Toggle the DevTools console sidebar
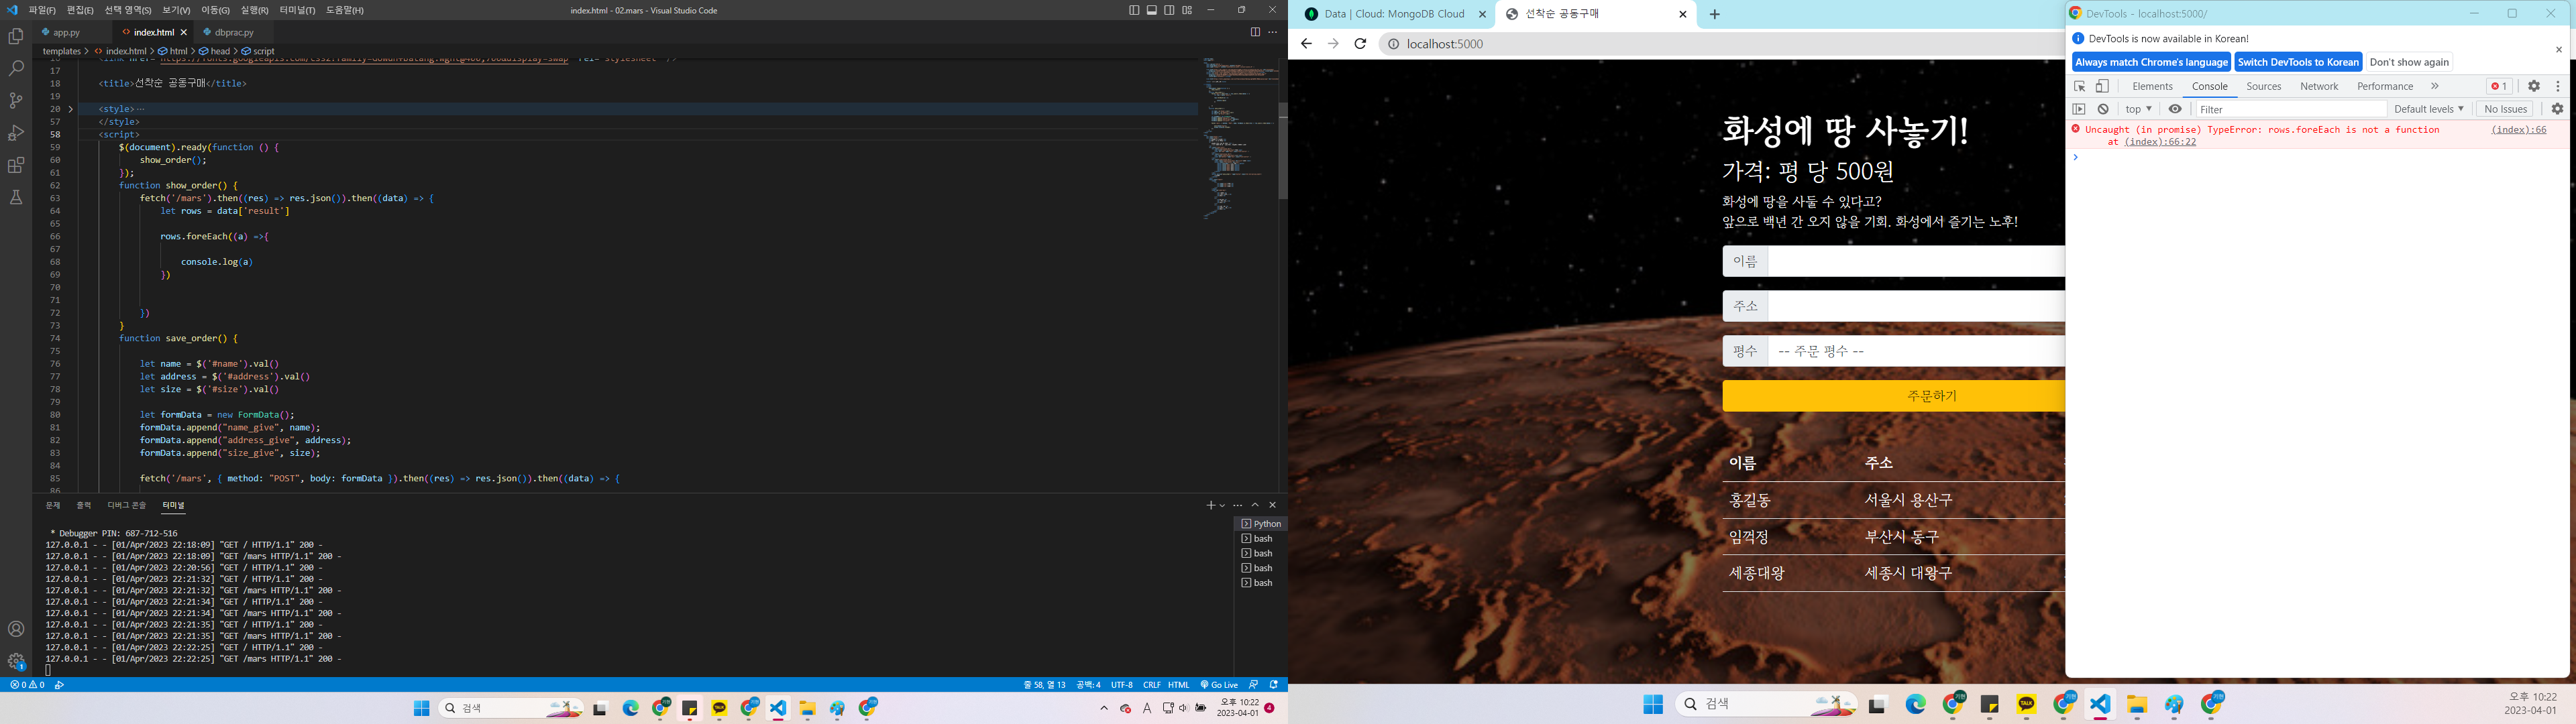 [x=2079, y=109]
